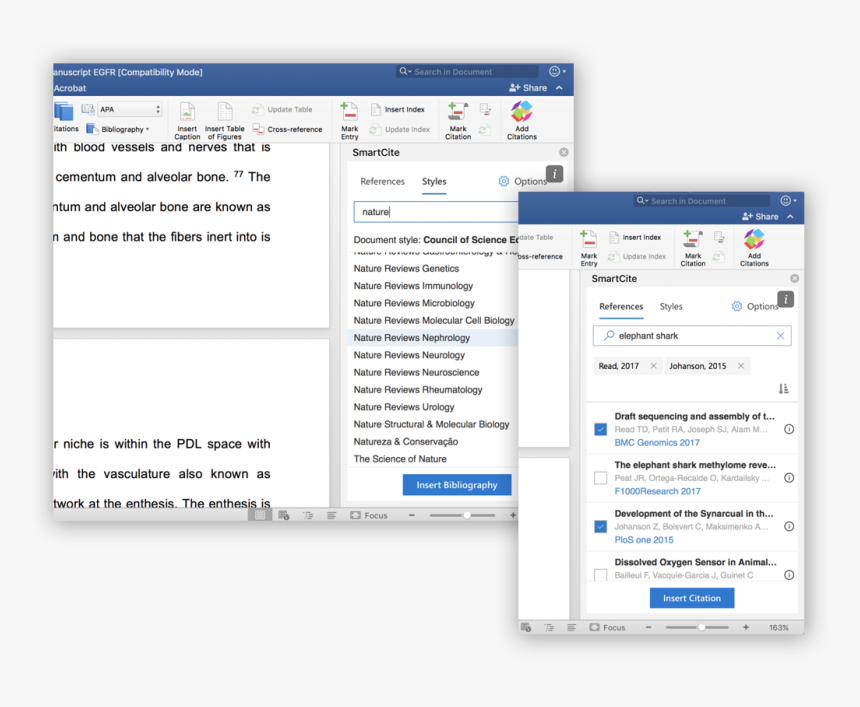Click Update Table in back window ribbon
This screenshot has width=860, height=707.
point(282,110)
